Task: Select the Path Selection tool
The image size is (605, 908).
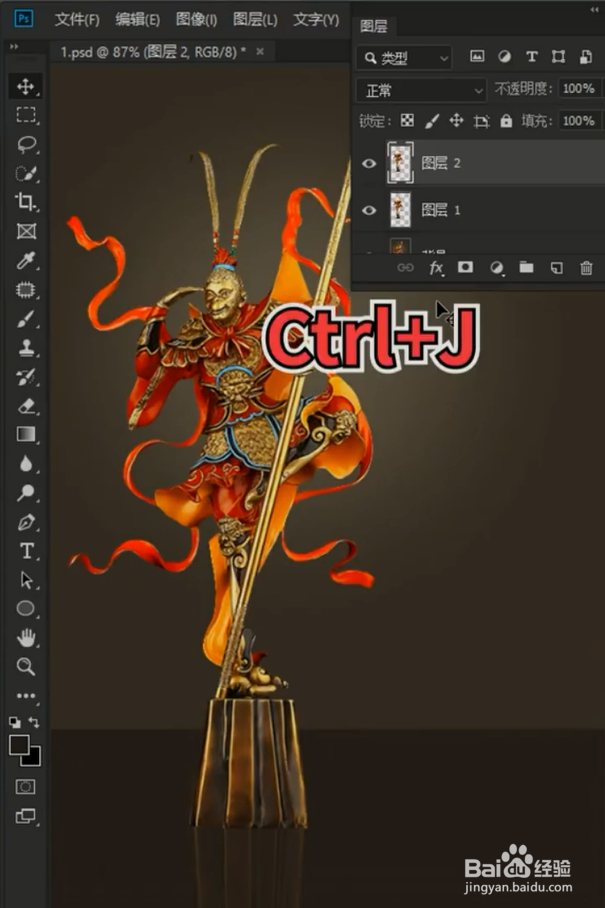Action: pyautogui.click(x=25, y=580)
